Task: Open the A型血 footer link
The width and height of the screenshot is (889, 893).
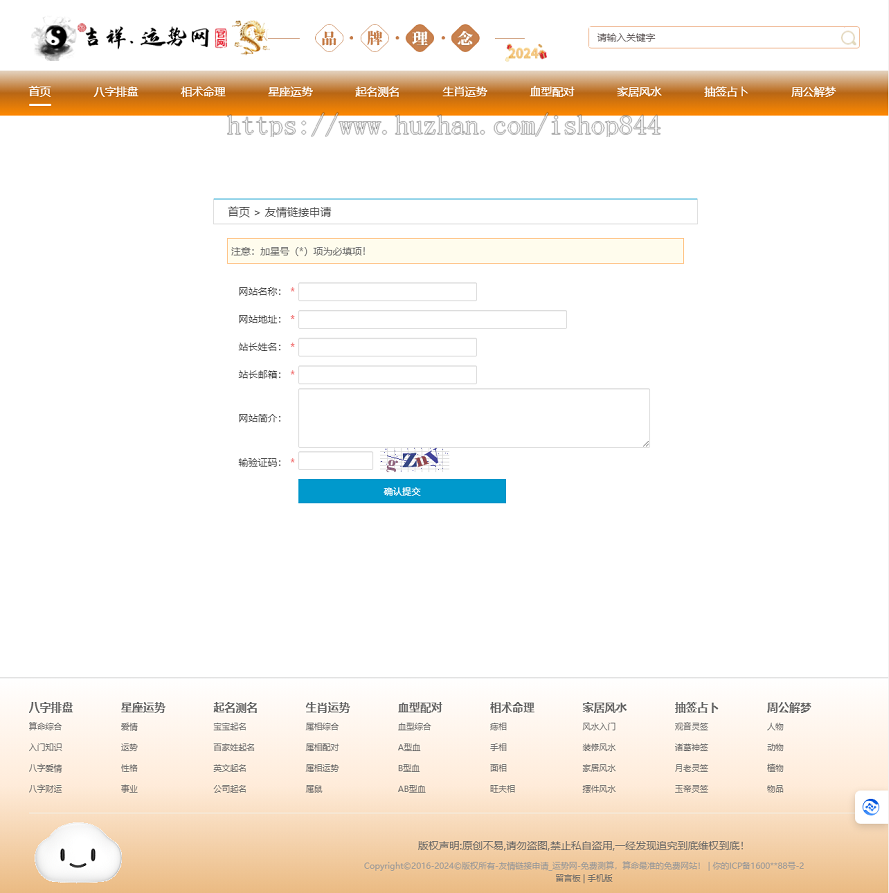Action: tap(409, 747)
